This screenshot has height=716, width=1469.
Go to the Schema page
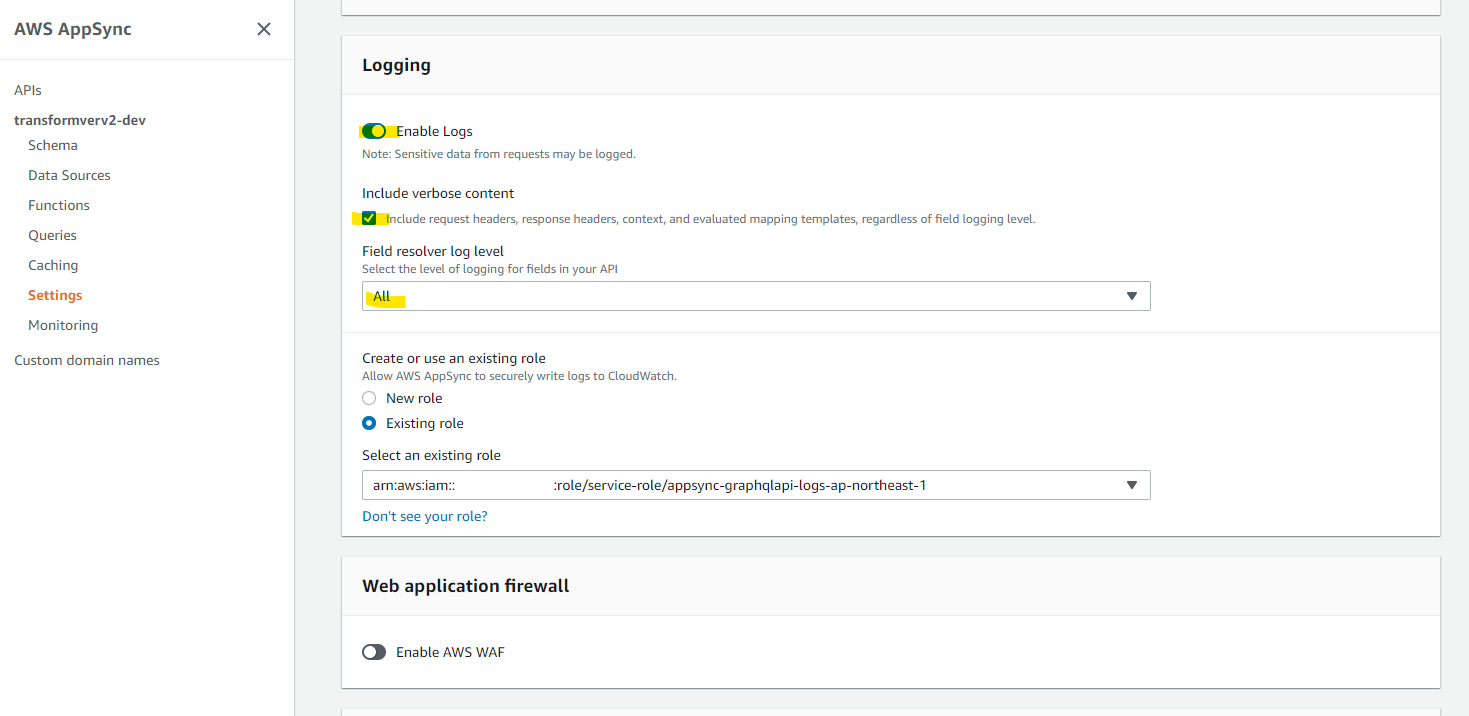pyautogui.click(x=53, y=145)
